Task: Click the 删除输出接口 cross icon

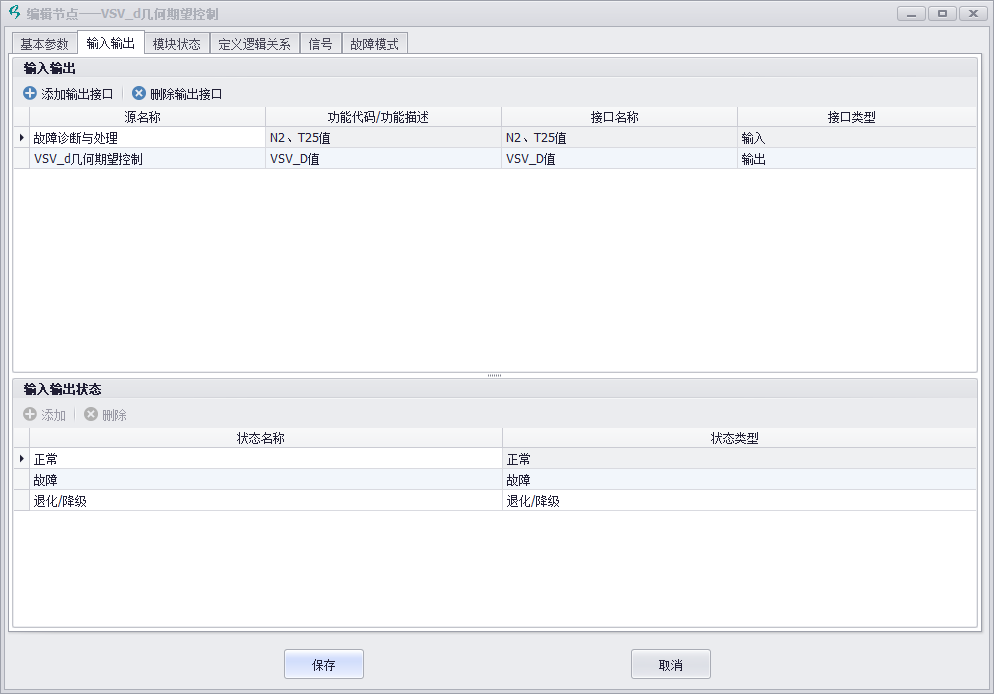Action: click(x=139, y=94)
